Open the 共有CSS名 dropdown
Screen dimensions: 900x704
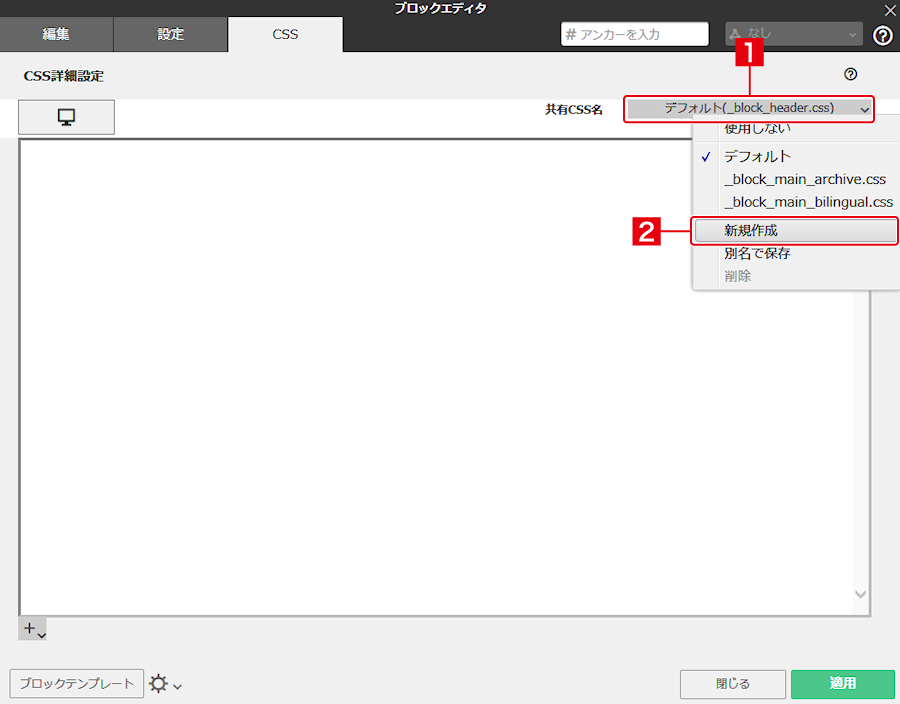coord(749,108)
